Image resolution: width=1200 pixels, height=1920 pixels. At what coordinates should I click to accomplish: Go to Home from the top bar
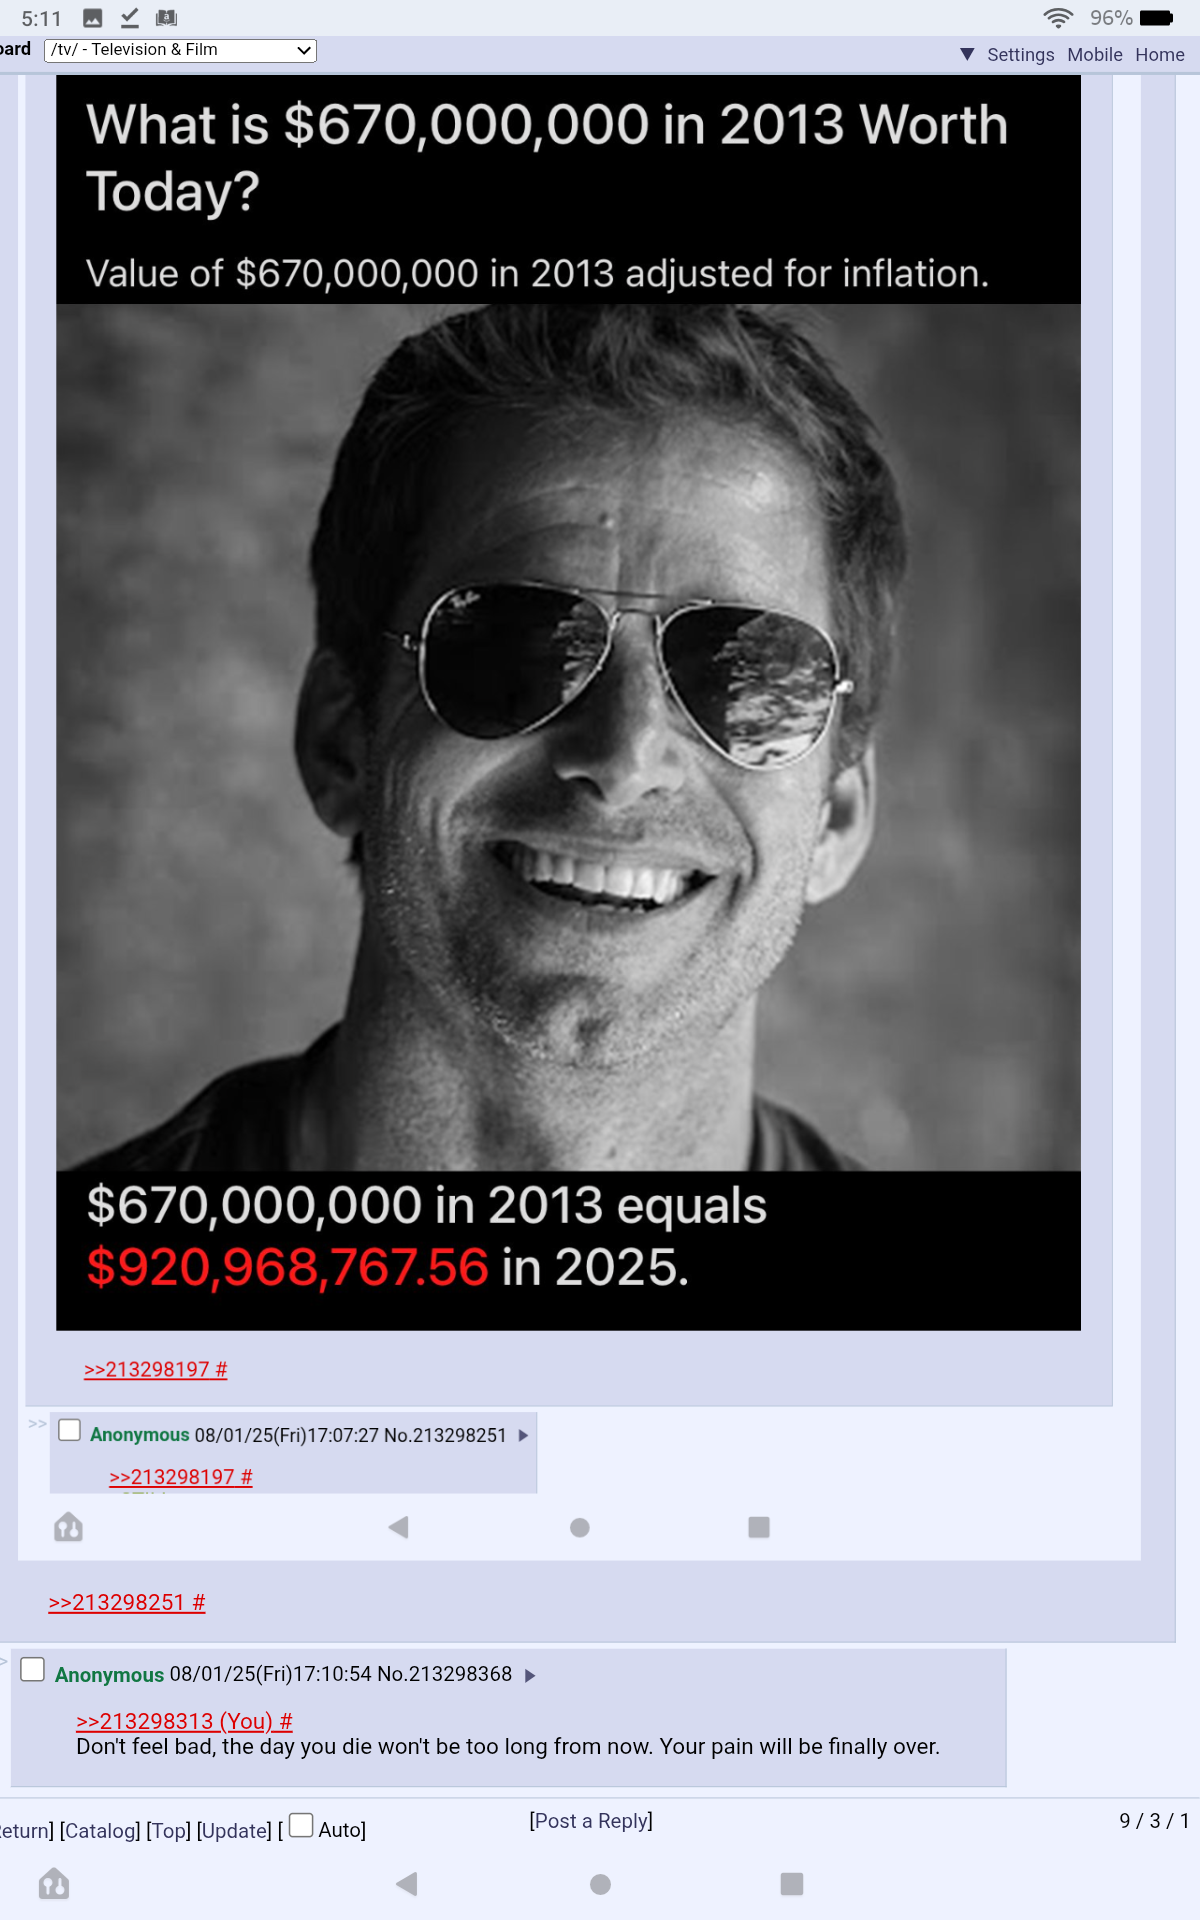click(1160, 55)
